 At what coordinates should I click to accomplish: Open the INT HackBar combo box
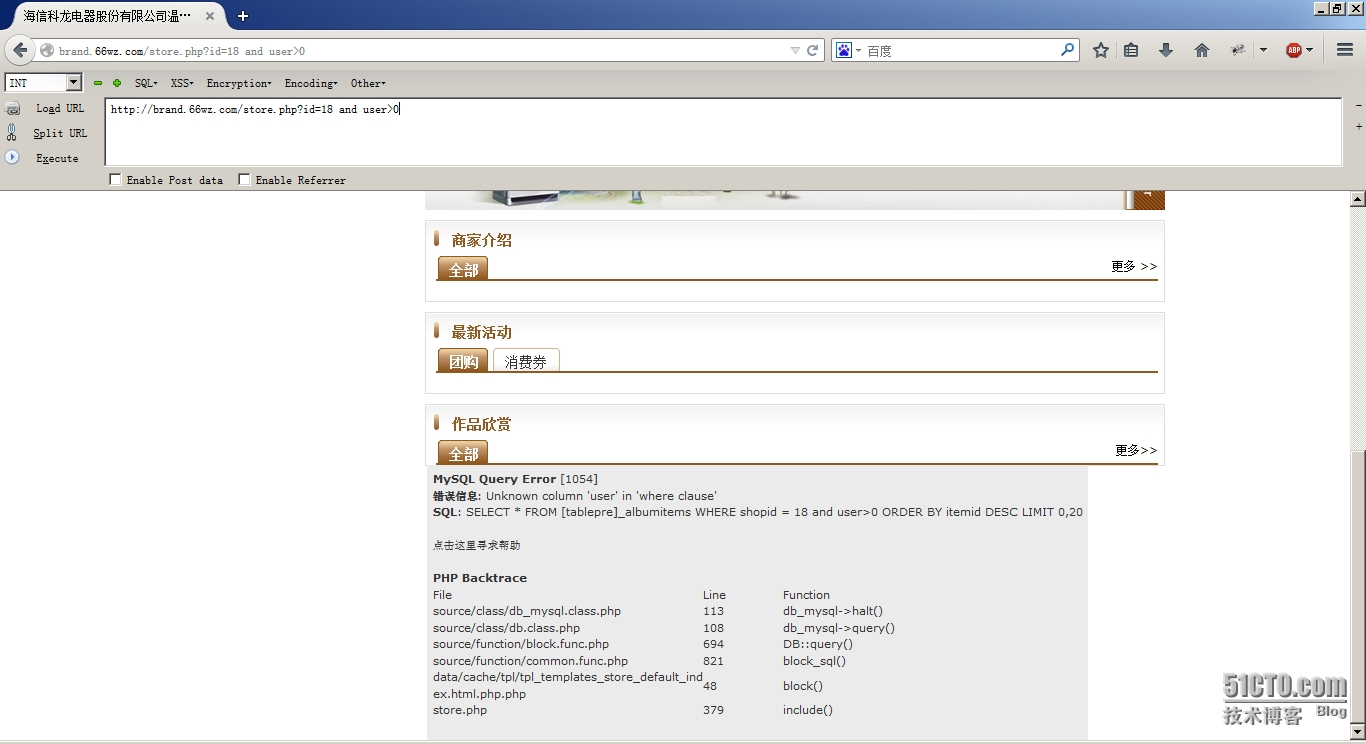43,83
